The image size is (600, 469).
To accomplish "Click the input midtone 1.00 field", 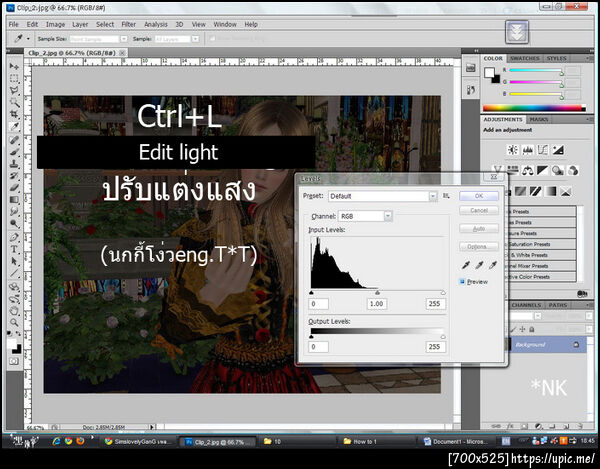I will pos(377,304).
